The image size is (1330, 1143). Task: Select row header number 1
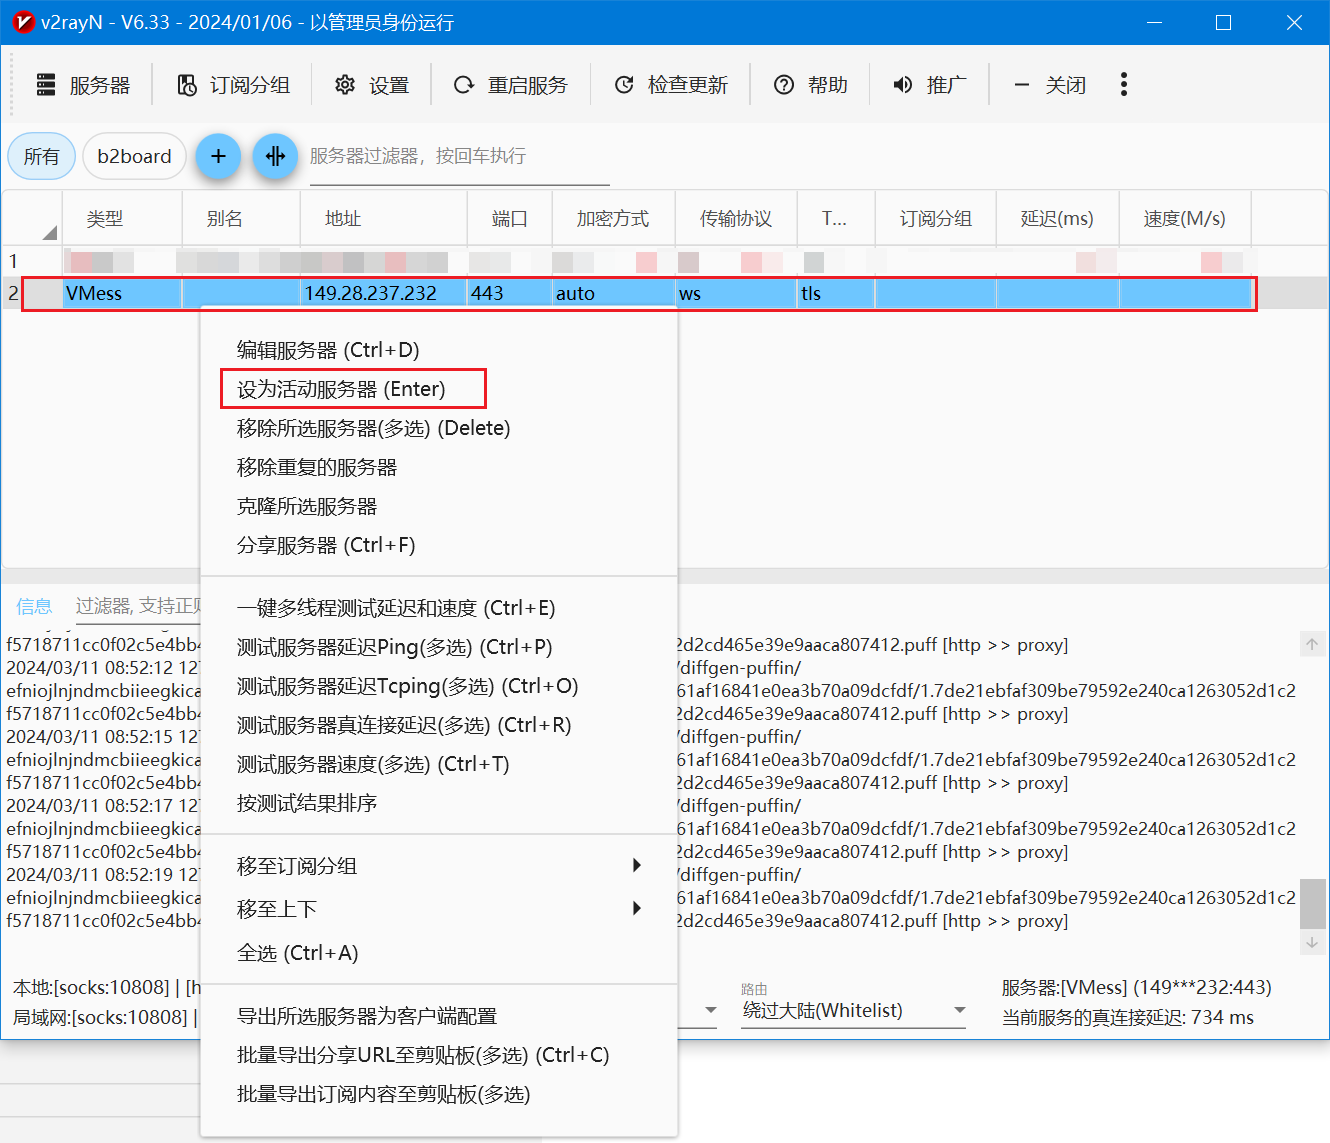point(14,261)
